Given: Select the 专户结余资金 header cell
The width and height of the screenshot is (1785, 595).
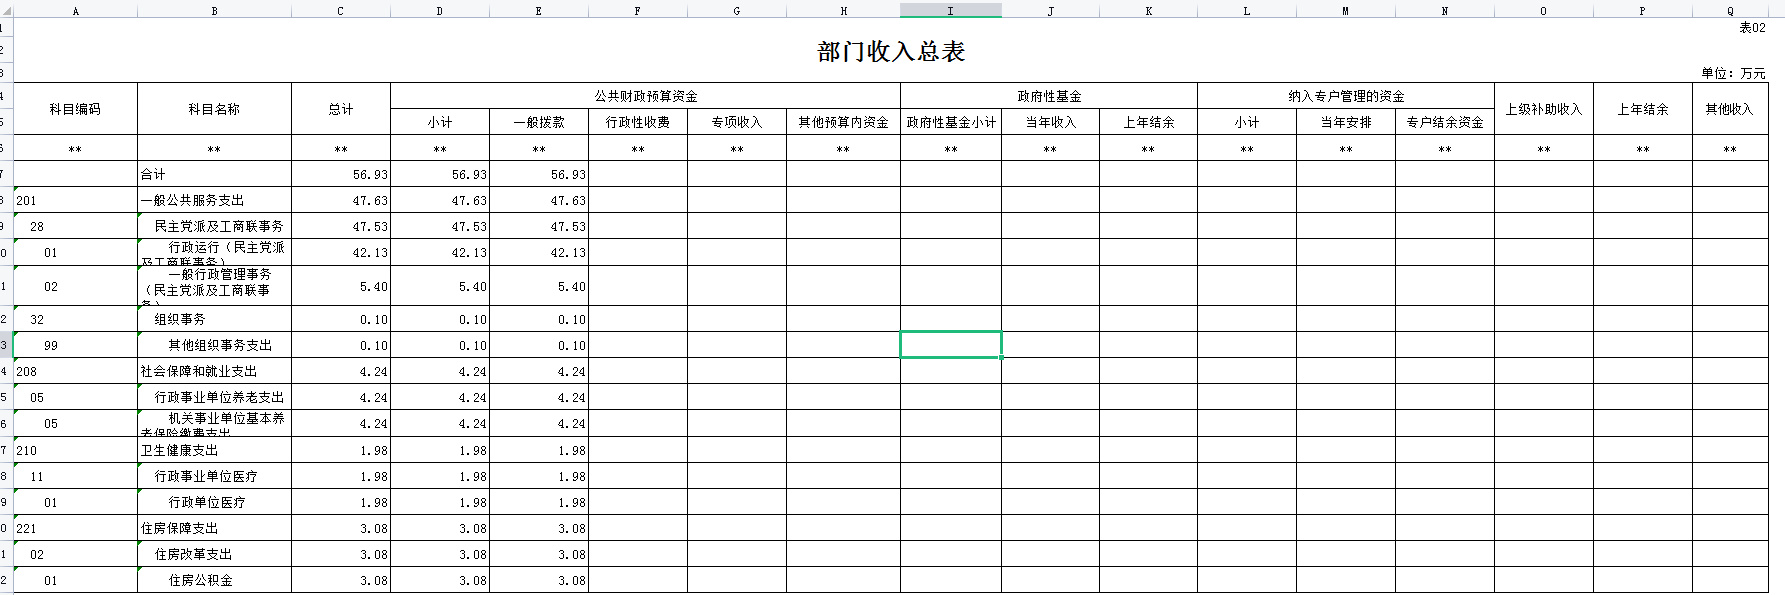Looking at the screenshot, I should pyautogui.click(x=1445, y=122).
